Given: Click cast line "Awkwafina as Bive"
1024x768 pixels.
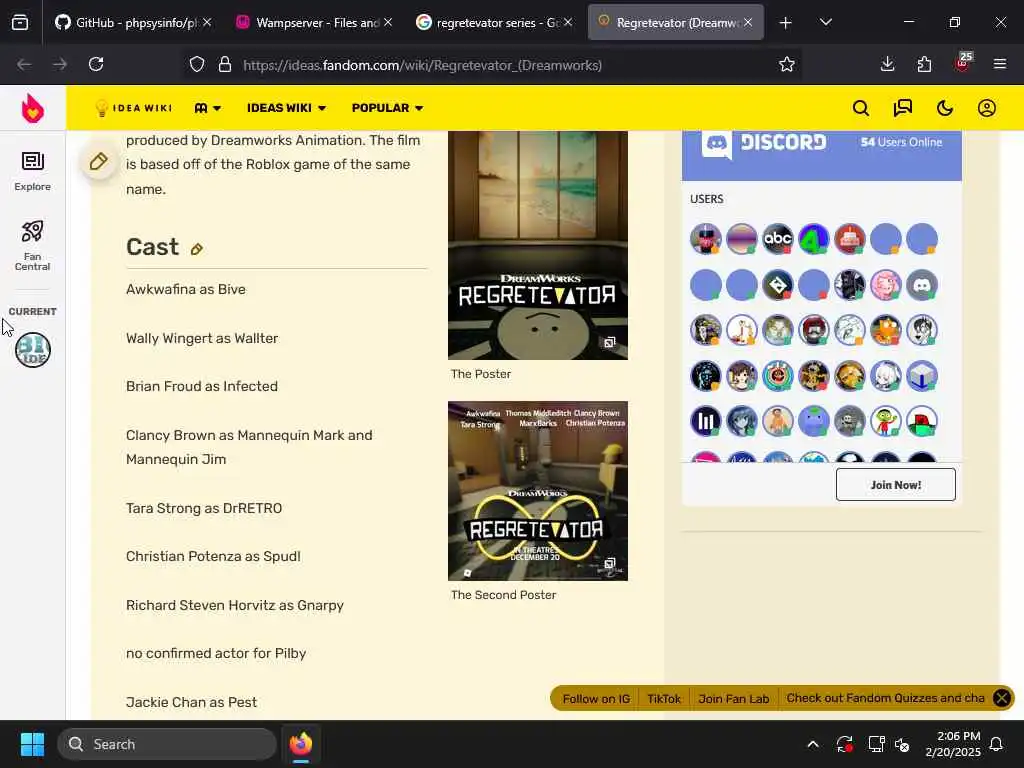Looking at the screenshot, I should pyautogui.click(x=186, y=289).
